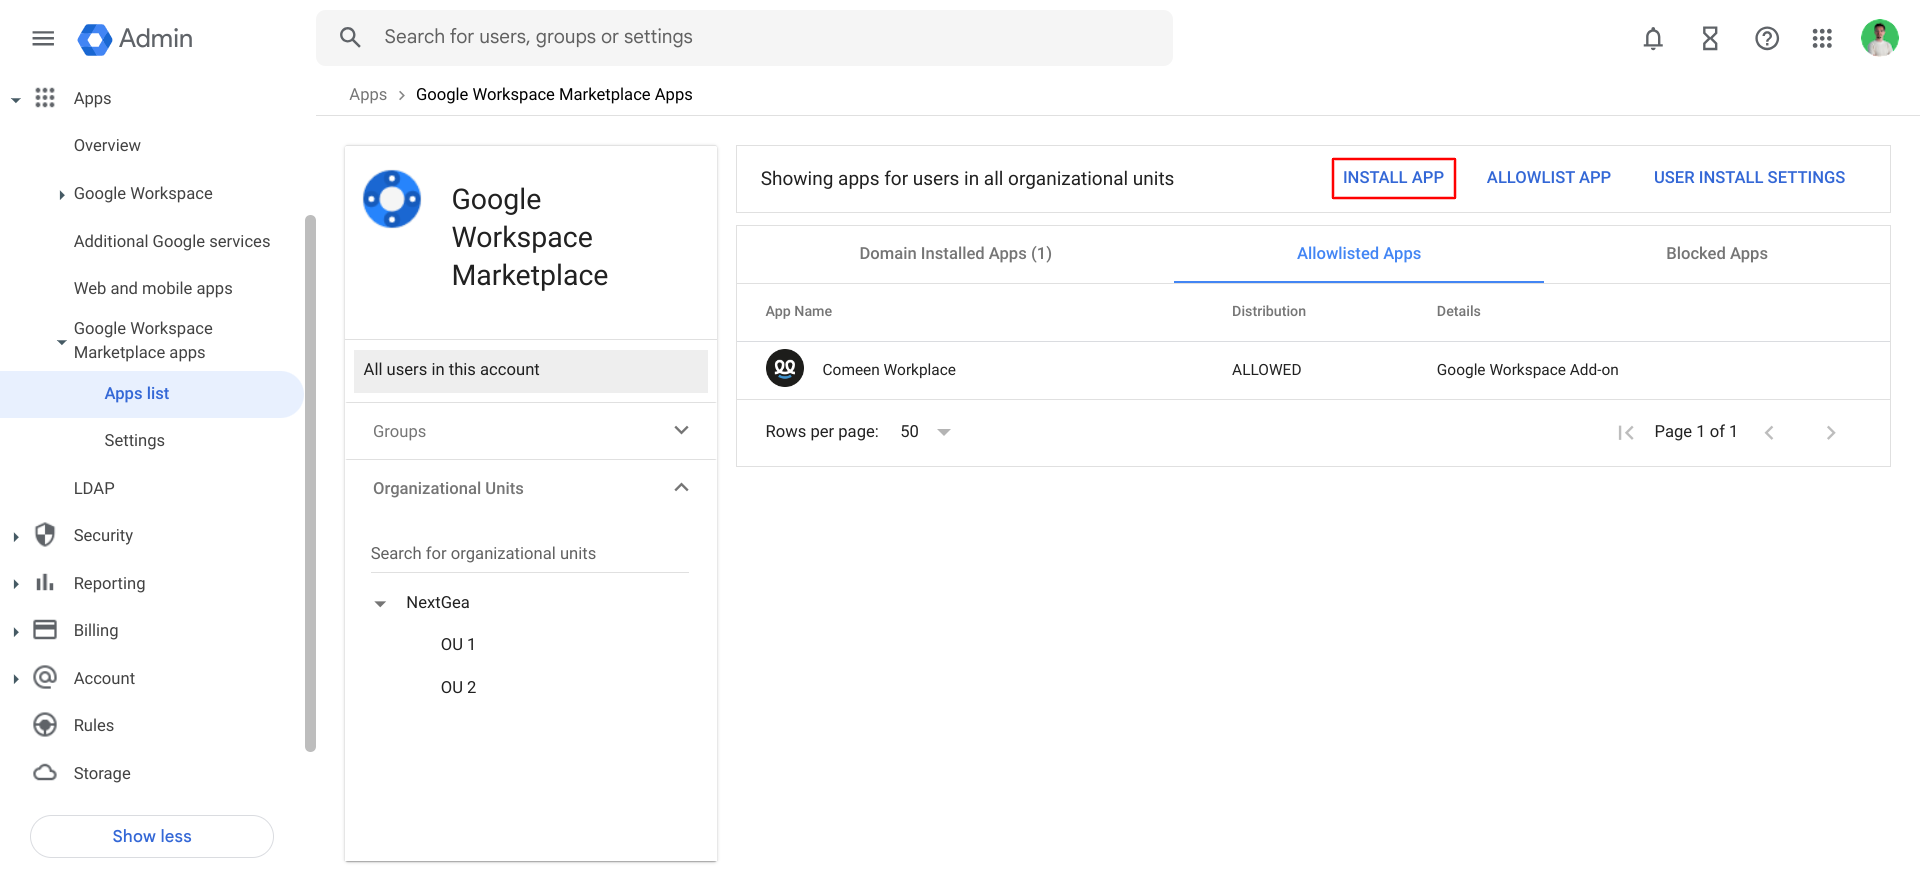Go to the next results page
This screenshot has height=880, width=1920.
click(x=1831, y=432)
